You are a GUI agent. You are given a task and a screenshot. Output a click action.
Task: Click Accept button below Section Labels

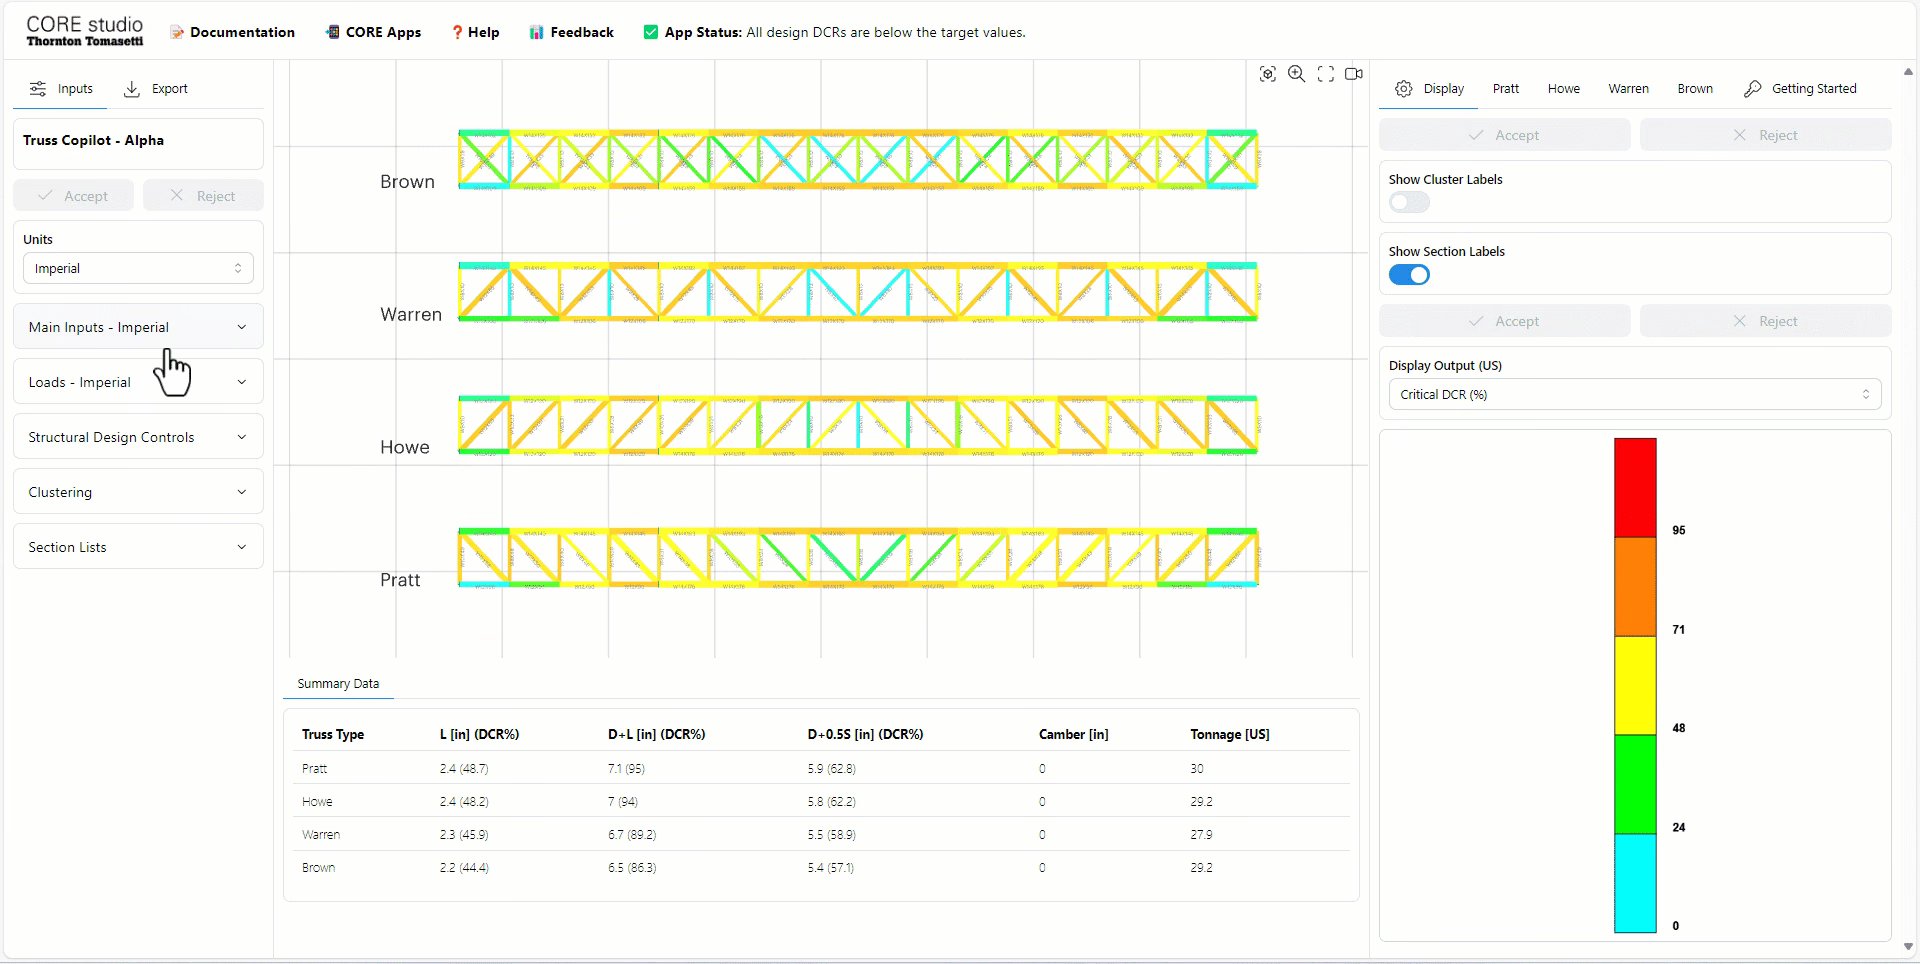(x=1504, y=321)
